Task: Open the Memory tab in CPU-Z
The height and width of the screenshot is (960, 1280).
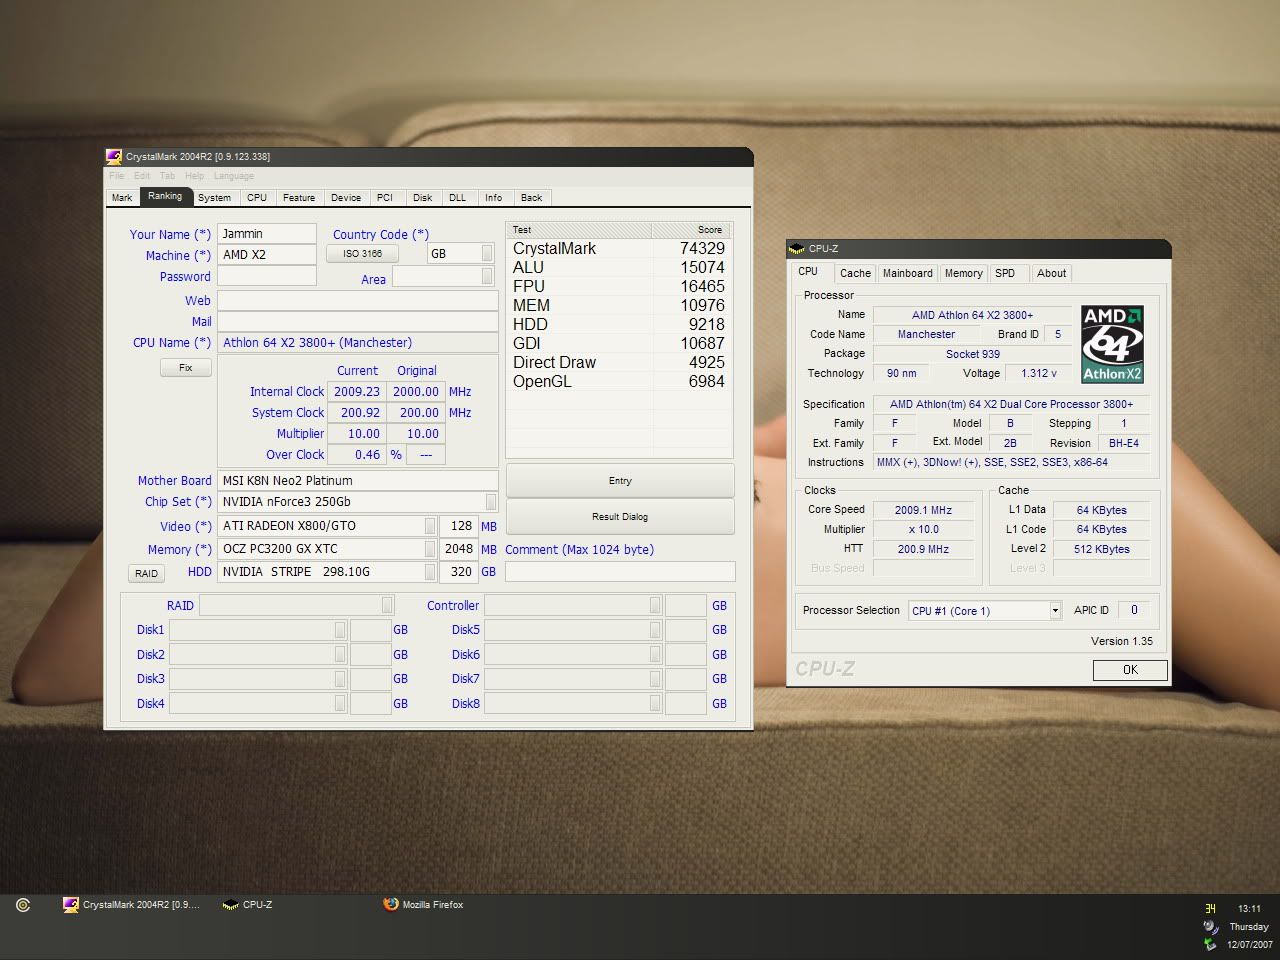Action: 963,273
